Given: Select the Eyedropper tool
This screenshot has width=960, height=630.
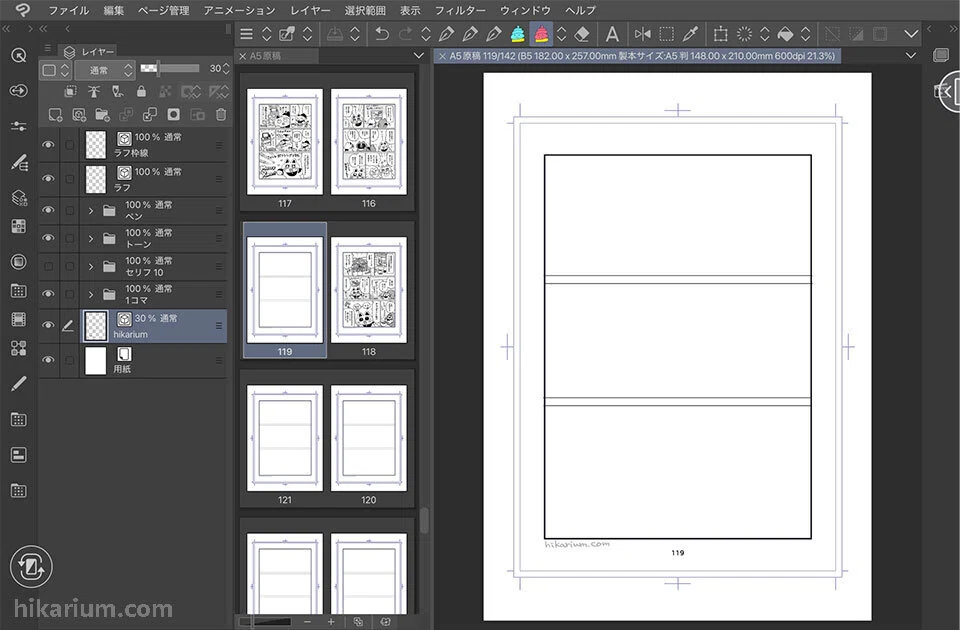Looking at the screenshot, I should tap(691, 34).
